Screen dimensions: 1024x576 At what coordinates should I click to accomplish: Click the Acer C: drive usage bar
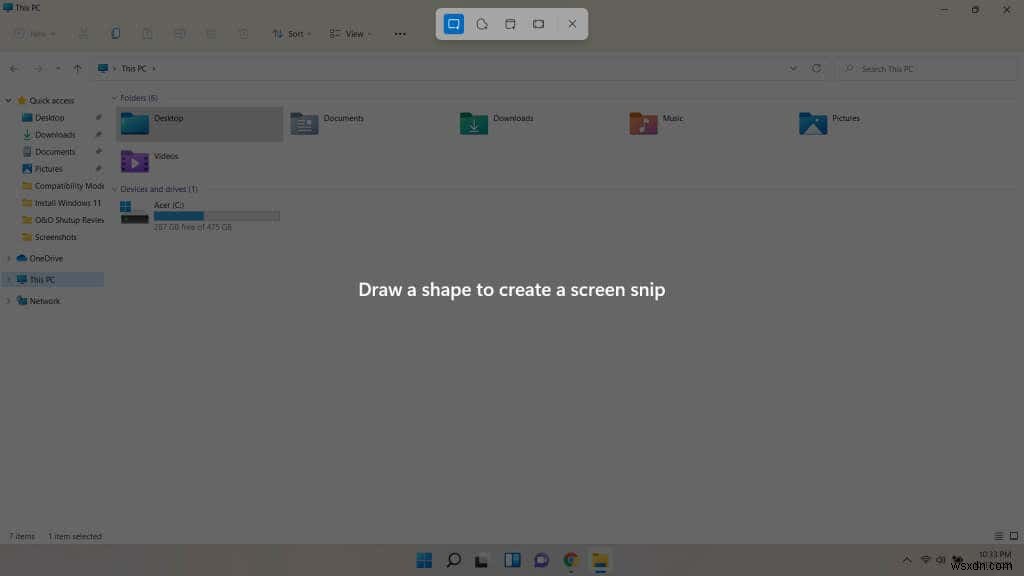pyautogui.click(x=216, y=215)
